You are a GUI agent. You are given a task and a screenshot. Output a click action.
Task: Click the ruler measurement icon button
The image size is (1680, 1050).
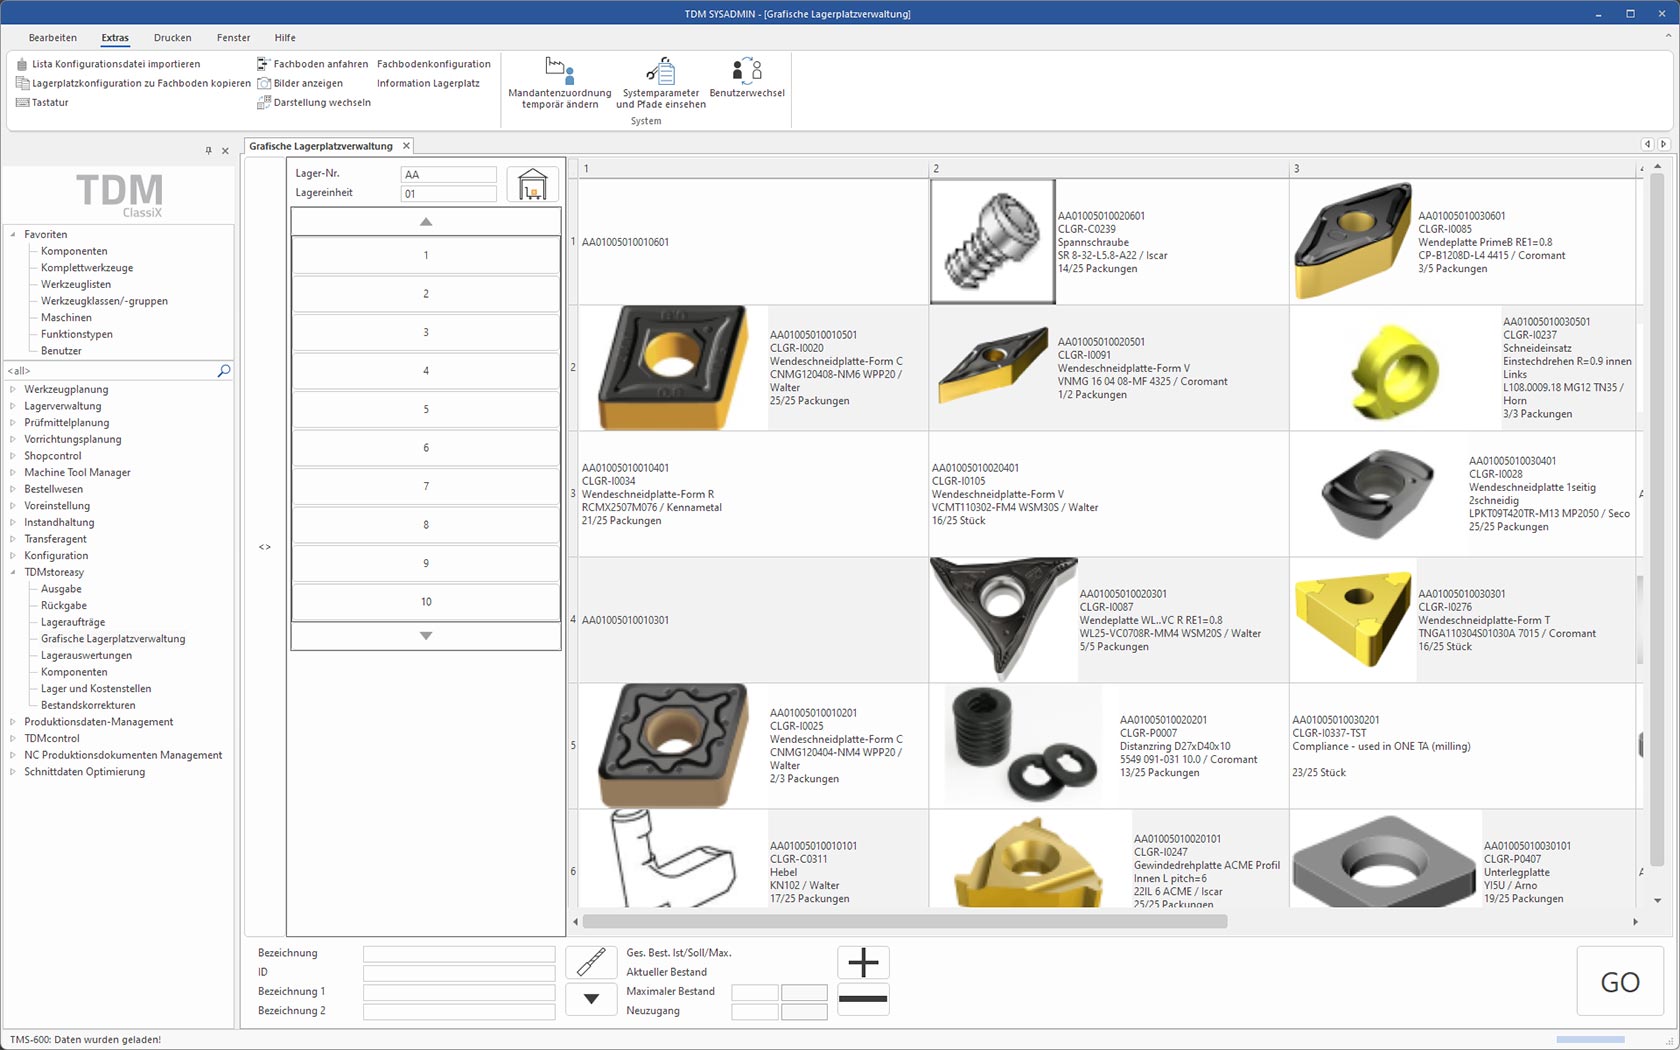tap(591, 962)
